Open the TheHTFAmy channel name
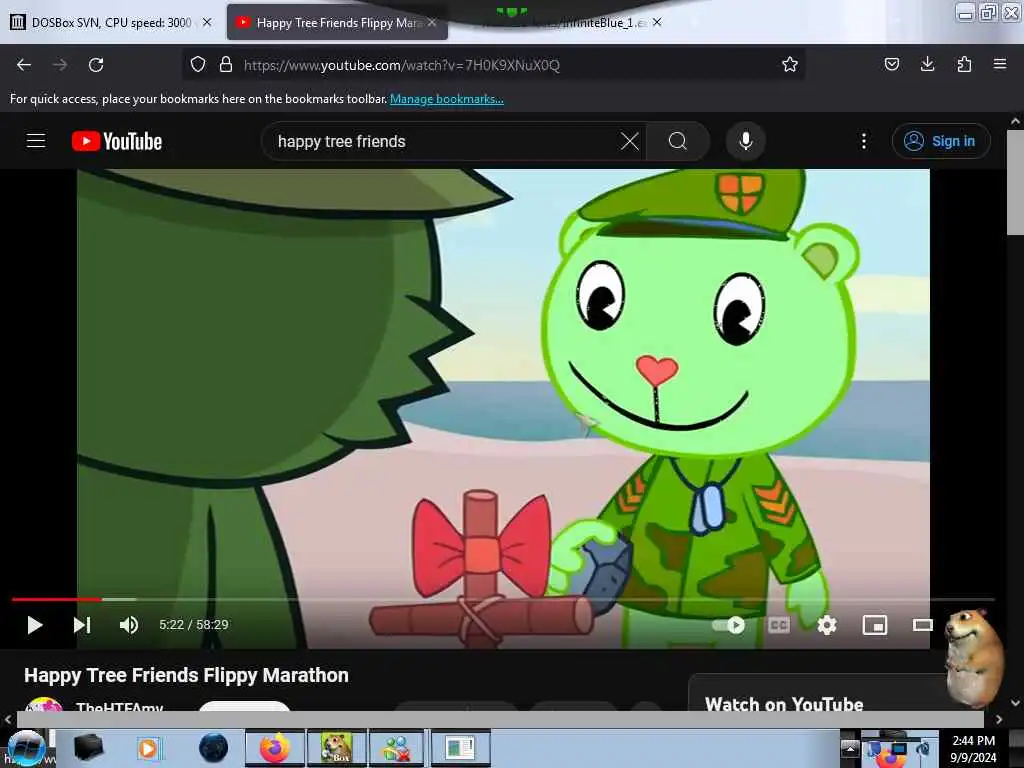1024x768 pixels. 120,707
